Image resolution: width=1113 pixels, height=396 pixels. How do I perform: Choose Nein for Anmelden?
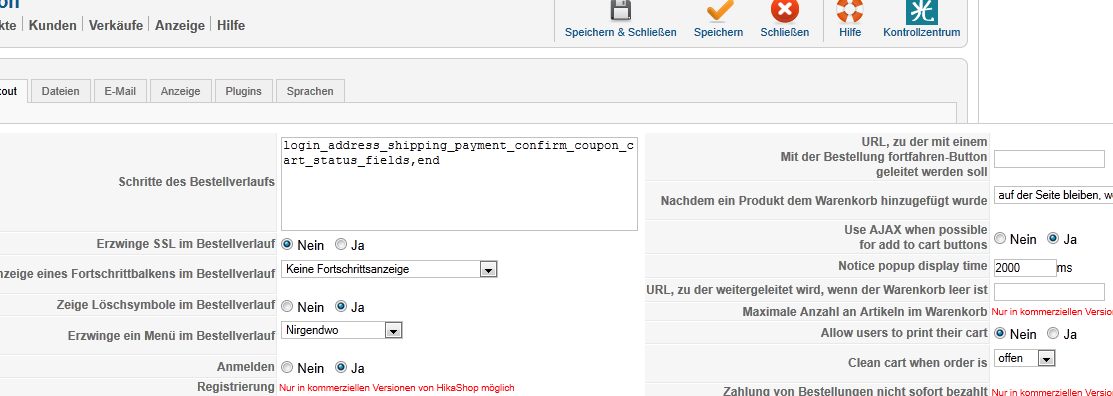click(x=287, y=368)
